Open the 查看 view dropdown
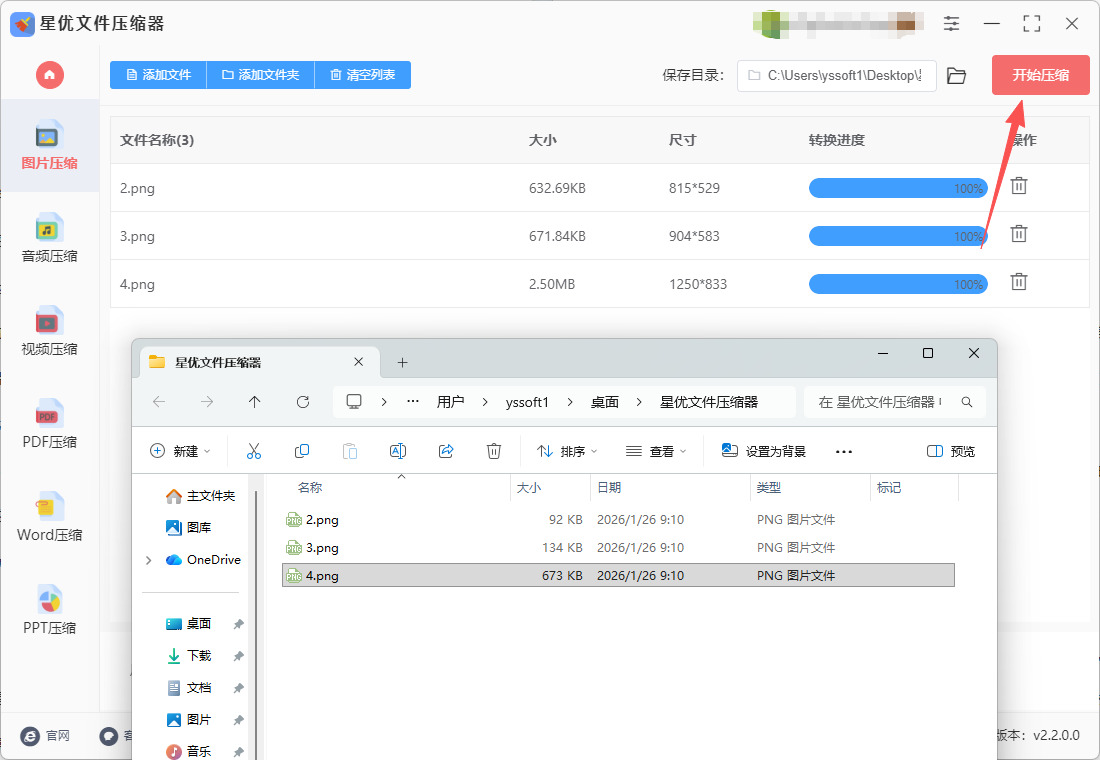1100x760 pixels. (655, 452)
